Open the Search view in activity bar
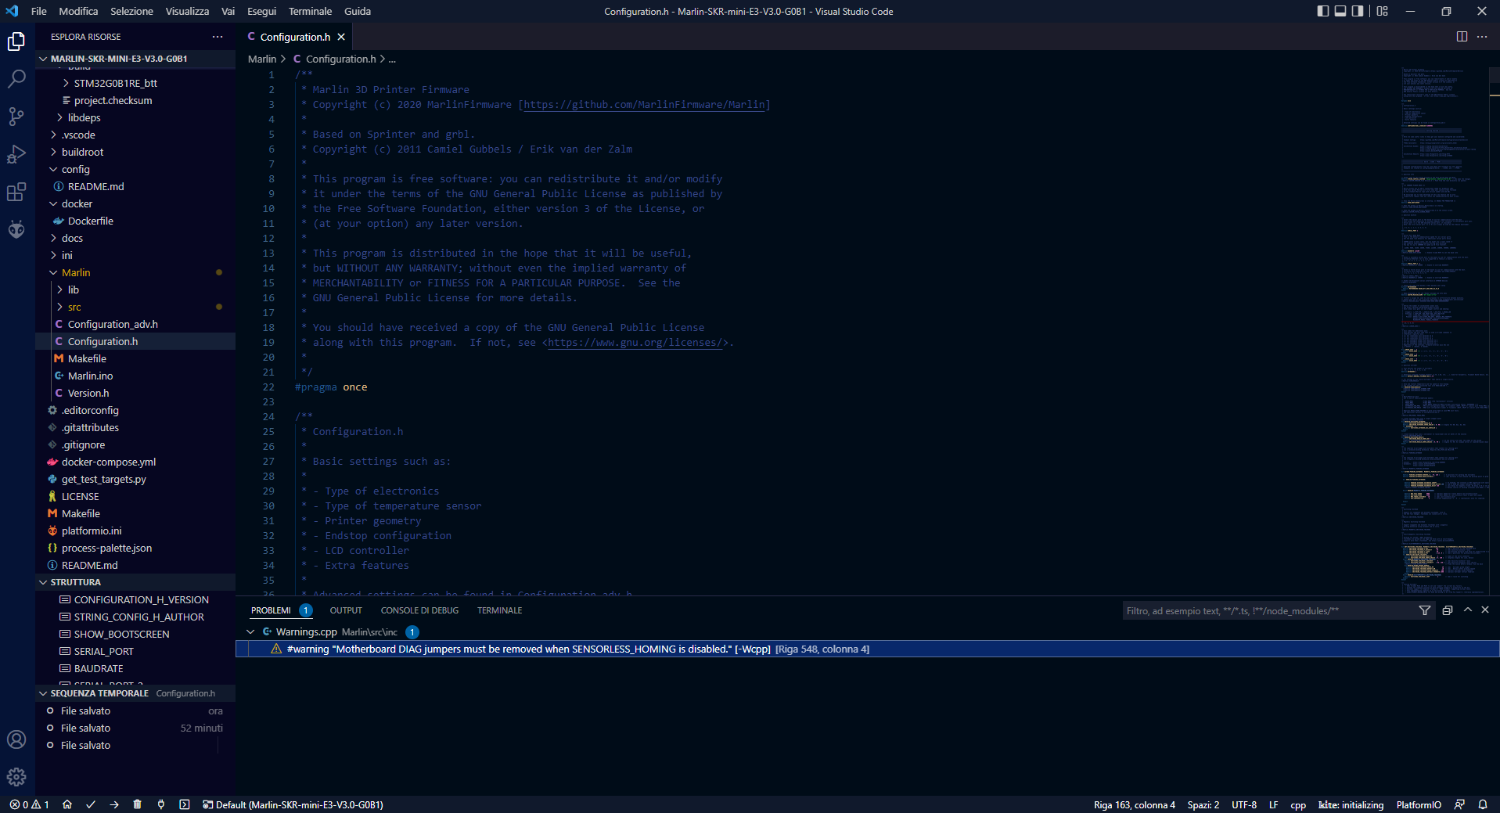Image resolution: width=1500 pixels, height=813 pixels. 16,79
